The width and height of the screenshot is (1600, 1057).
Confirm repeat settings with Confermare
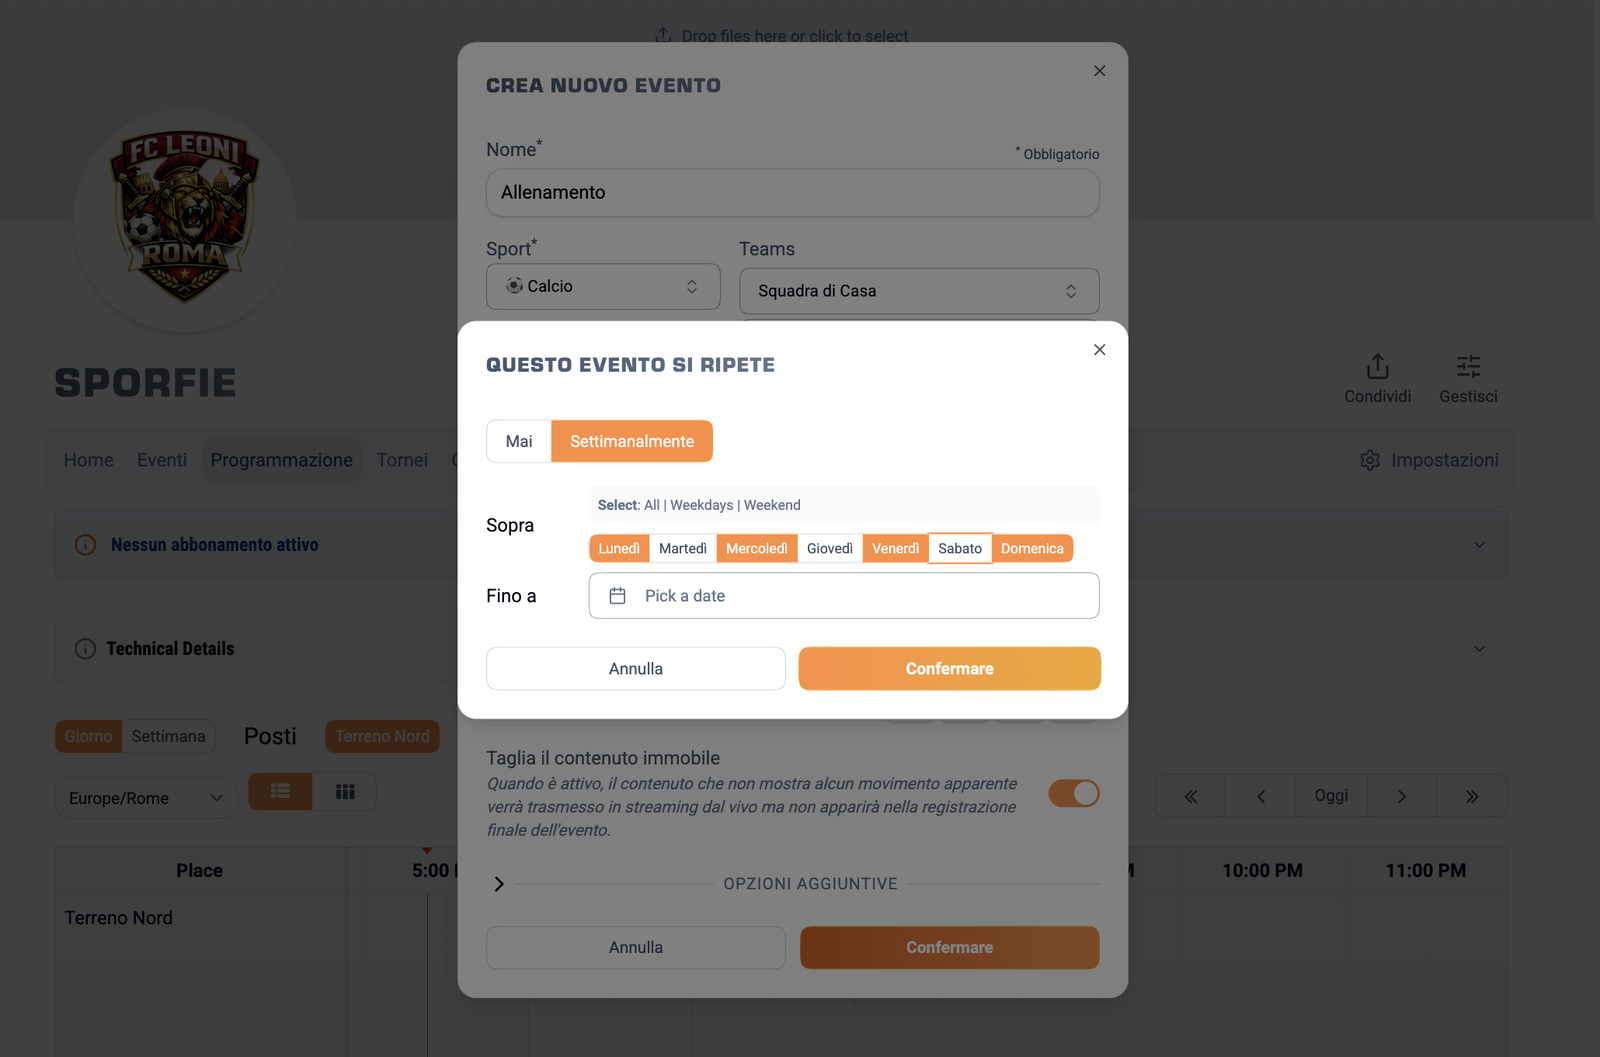[x=949, y=669]
